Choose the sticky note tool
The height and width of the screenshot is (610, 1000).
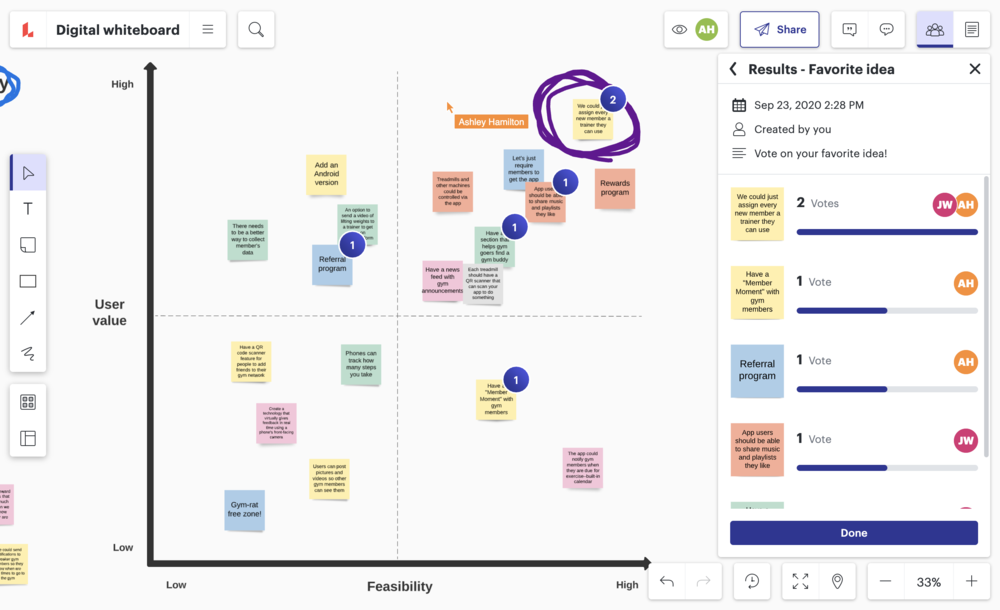28,245
